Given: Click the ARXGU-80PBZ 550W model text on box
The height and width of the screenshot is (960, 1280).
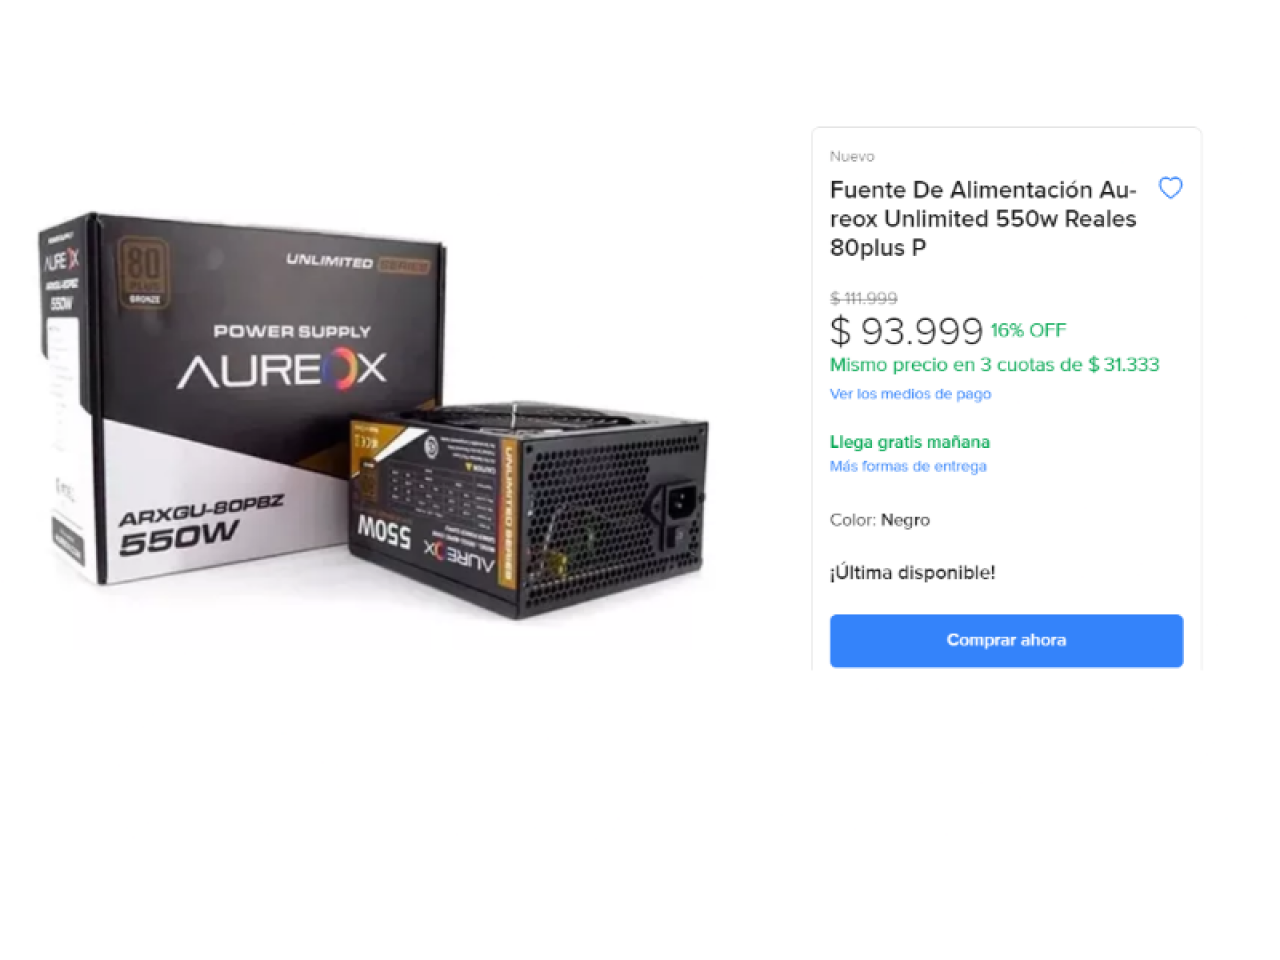Looking at the screenshot, I should click(200, 525).
